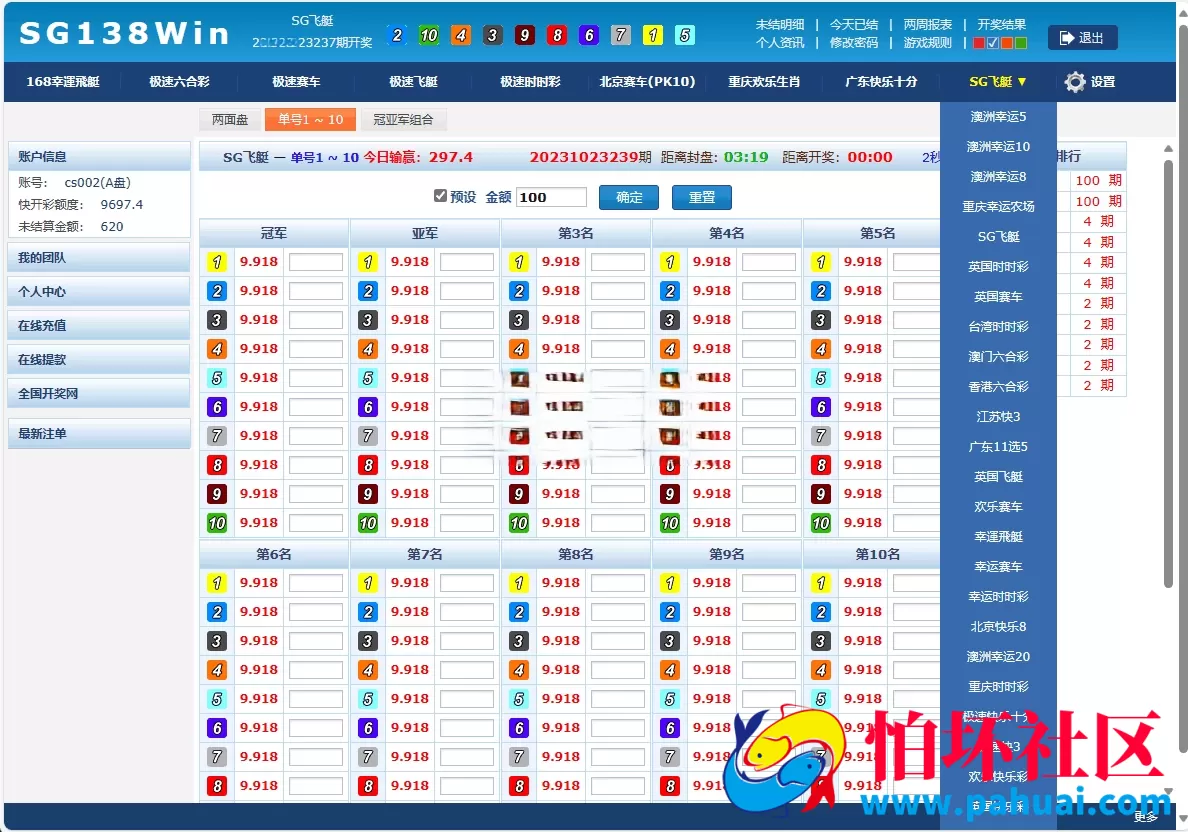
Task: Select number 10 icon in 第4名 column
Action: pyautogui.click(x=669, y=523)
